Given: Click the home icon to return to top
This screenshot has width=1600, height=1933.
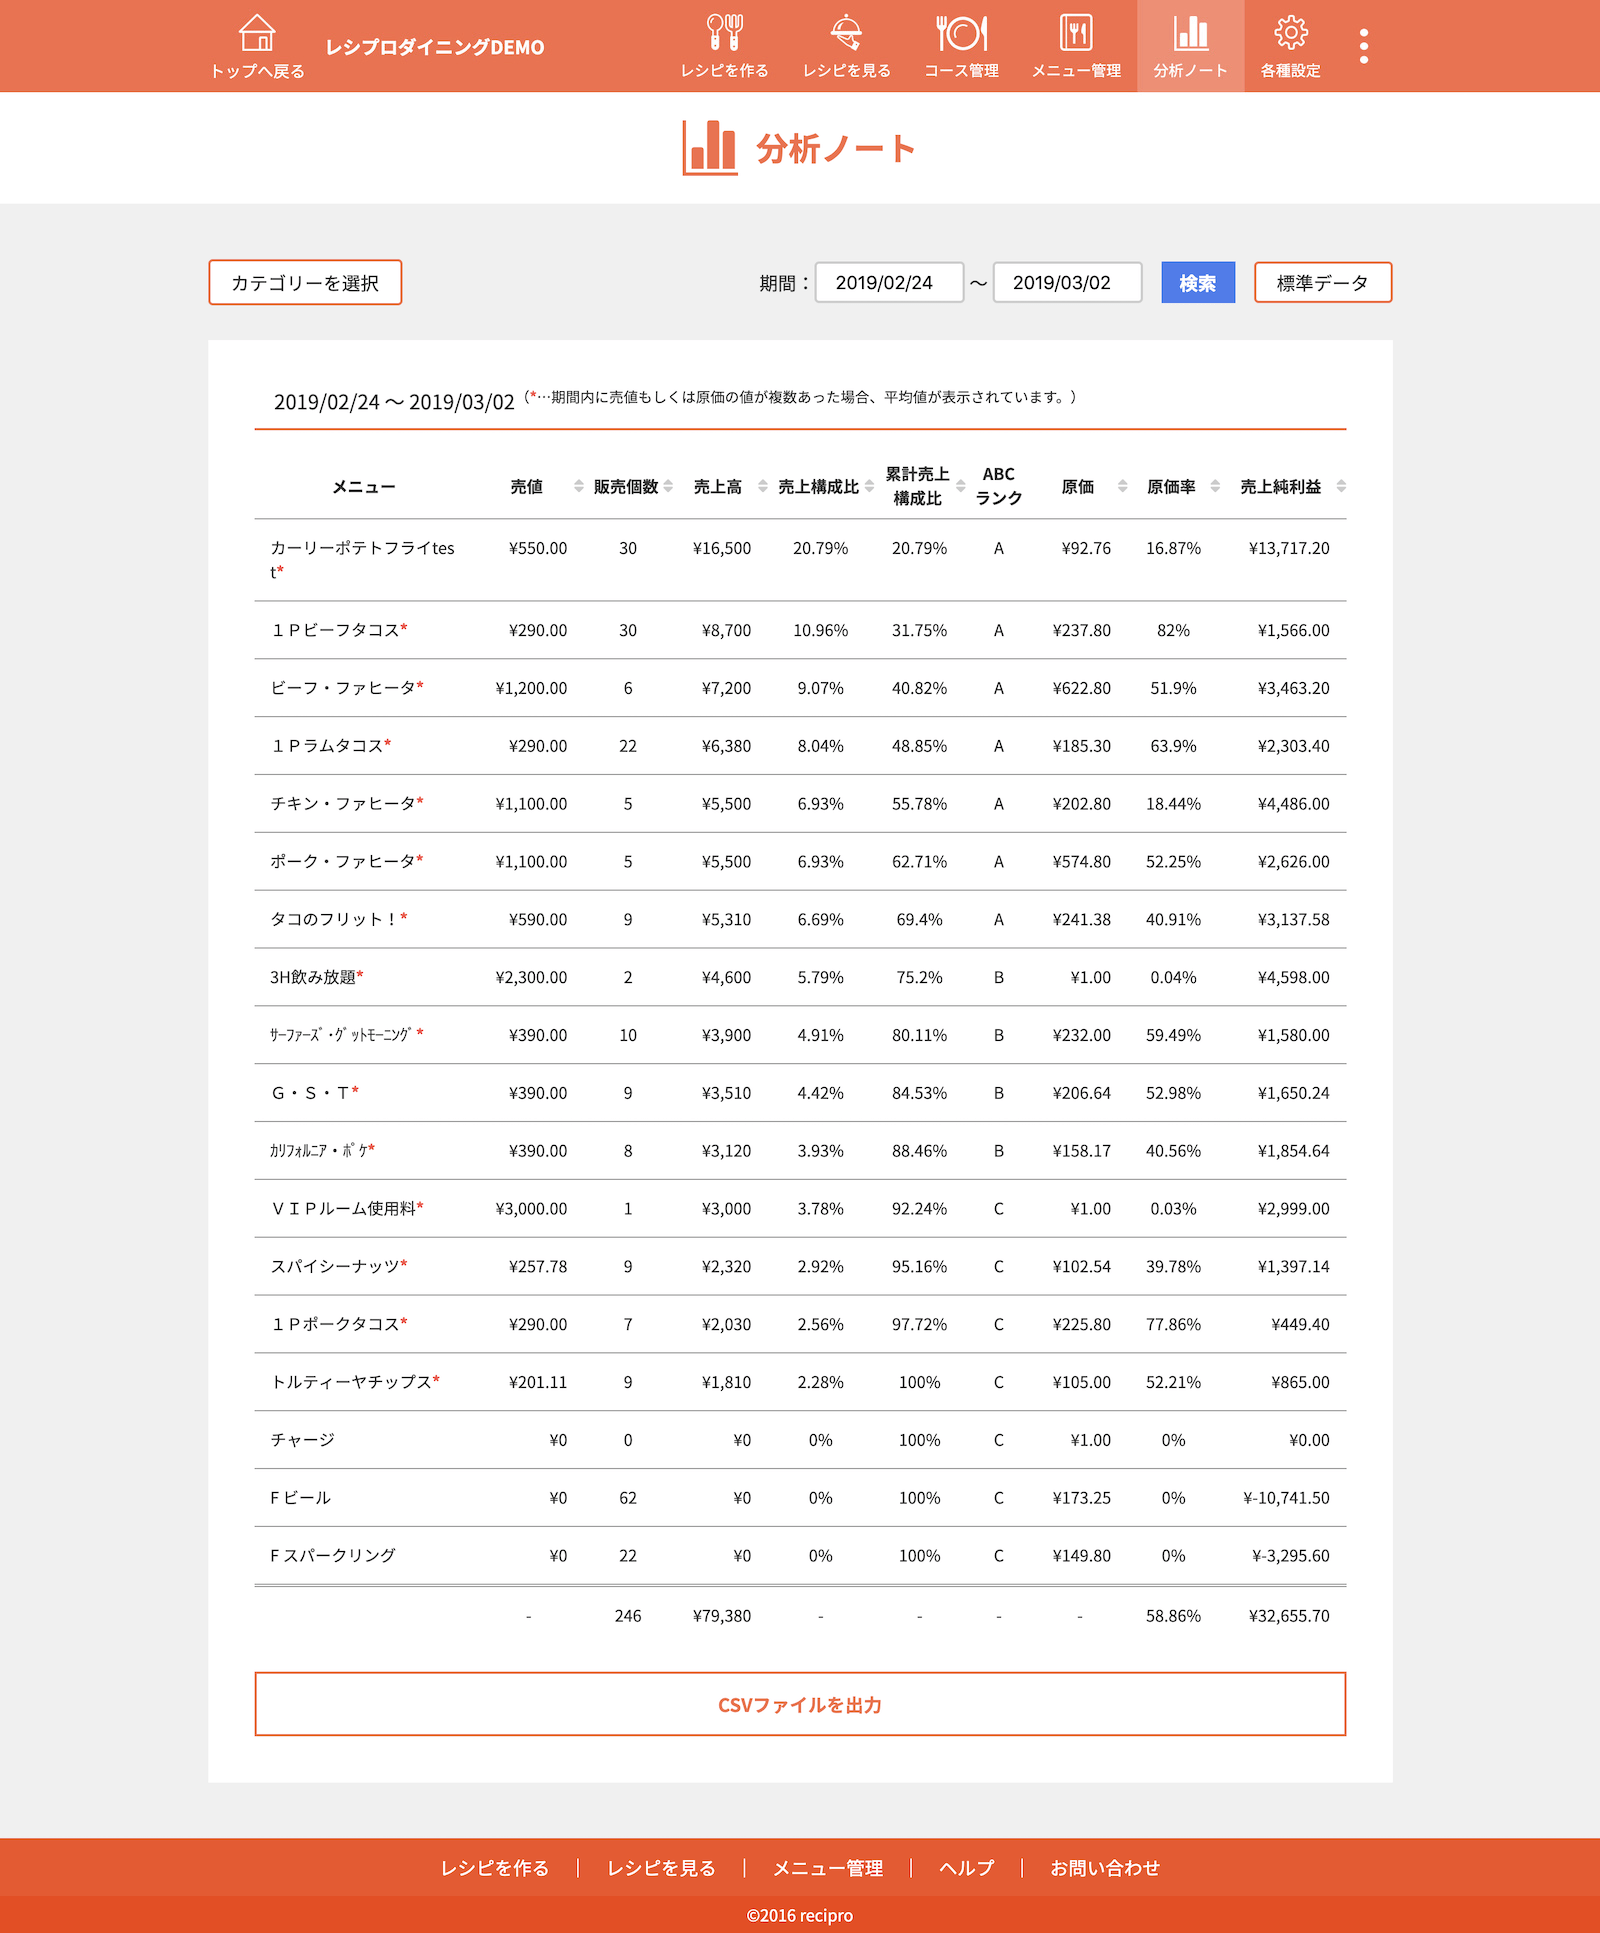Looking at the screenshot, I should point(257,33).
